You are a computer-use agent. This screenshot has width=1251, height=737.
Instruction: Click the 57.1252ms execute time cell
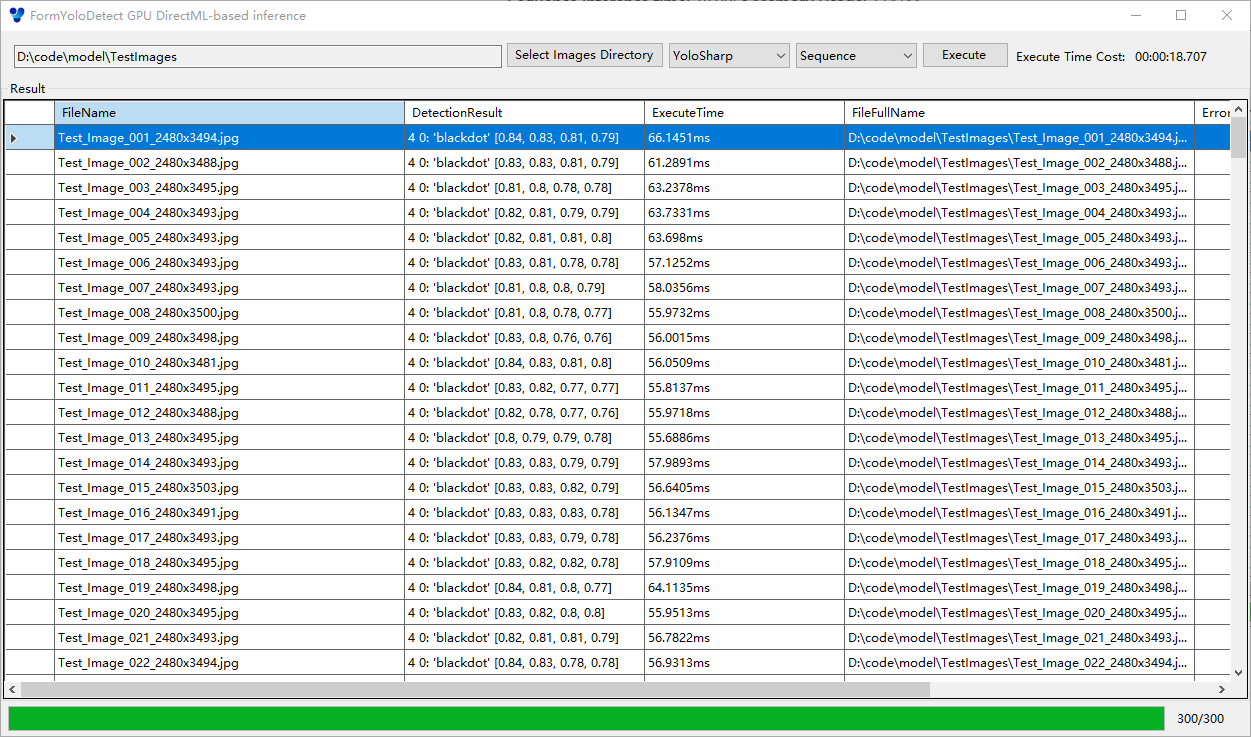point(744,263)
